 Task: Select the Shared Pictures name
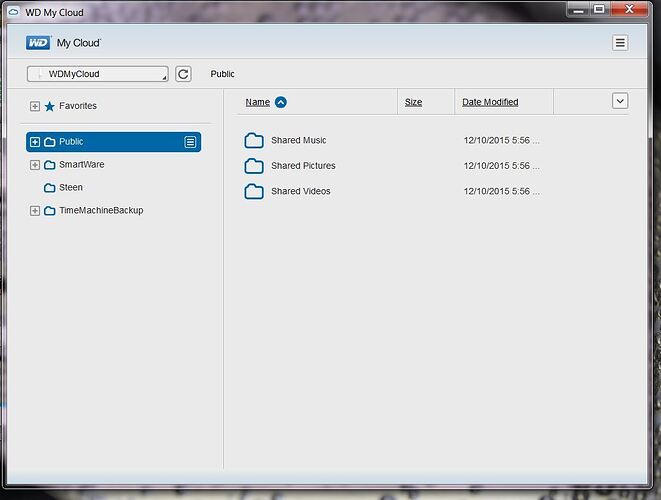(x=304, y=166)
